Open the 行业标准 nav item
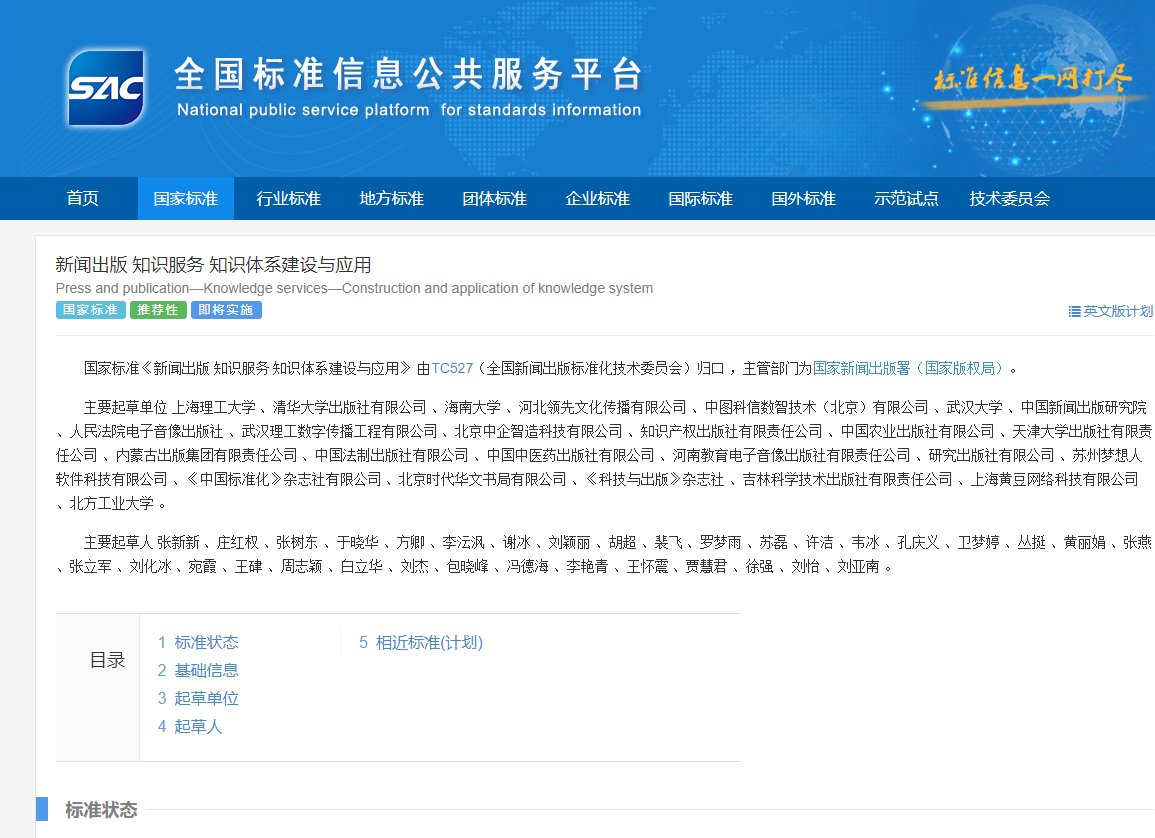The width and height of the screenshot is (1155, 838). click(x=289, y=198)
